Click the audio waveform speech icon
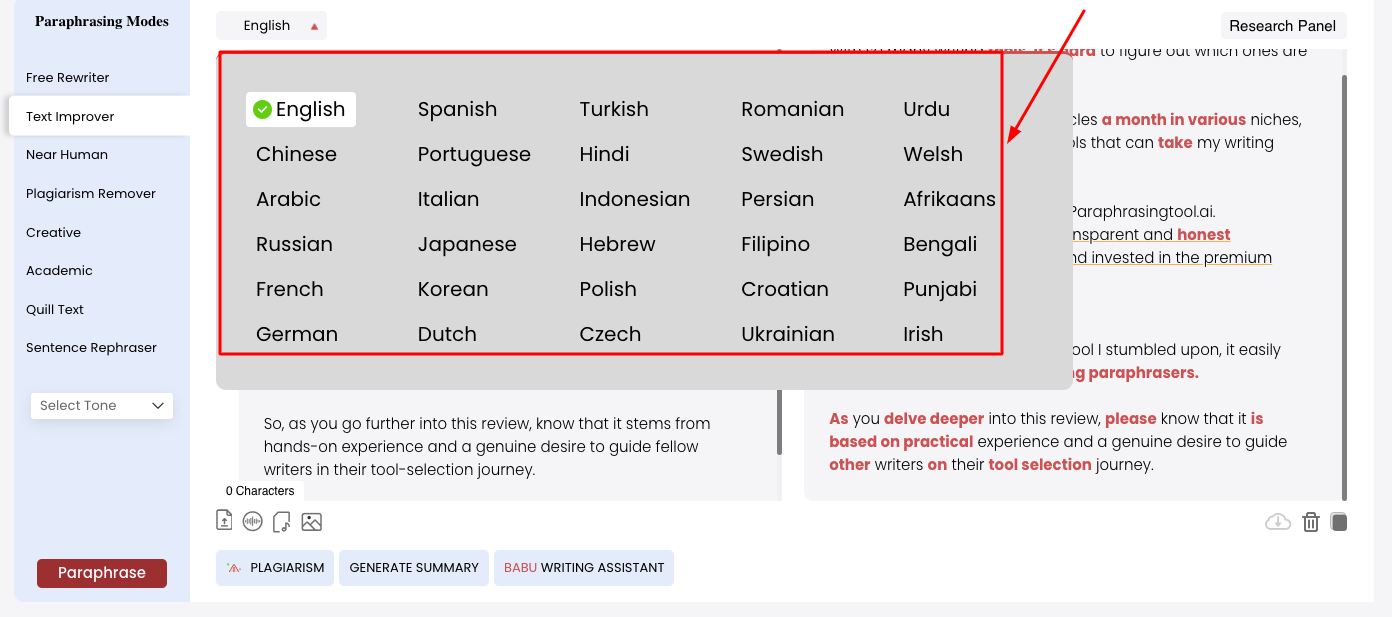Image resolution: width=1392 pixels, height=617 pixels. (x=252, y=521)
